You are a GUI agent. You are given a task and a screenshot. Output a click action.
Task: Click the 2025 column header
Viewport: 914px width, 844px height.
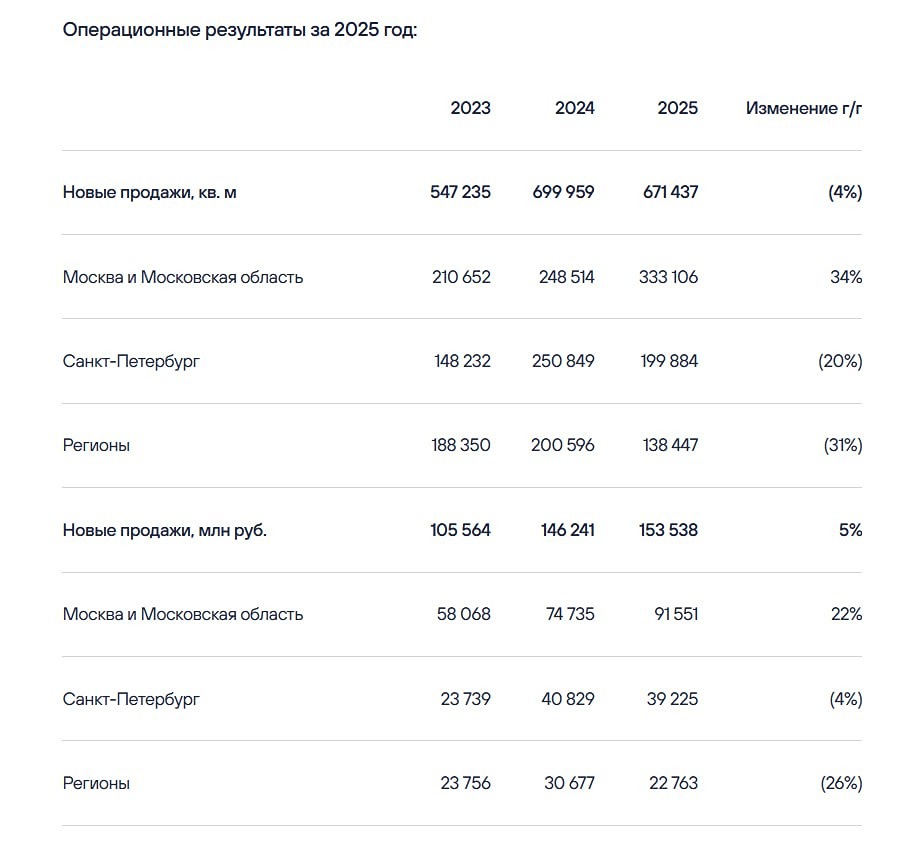pos(677,108)
